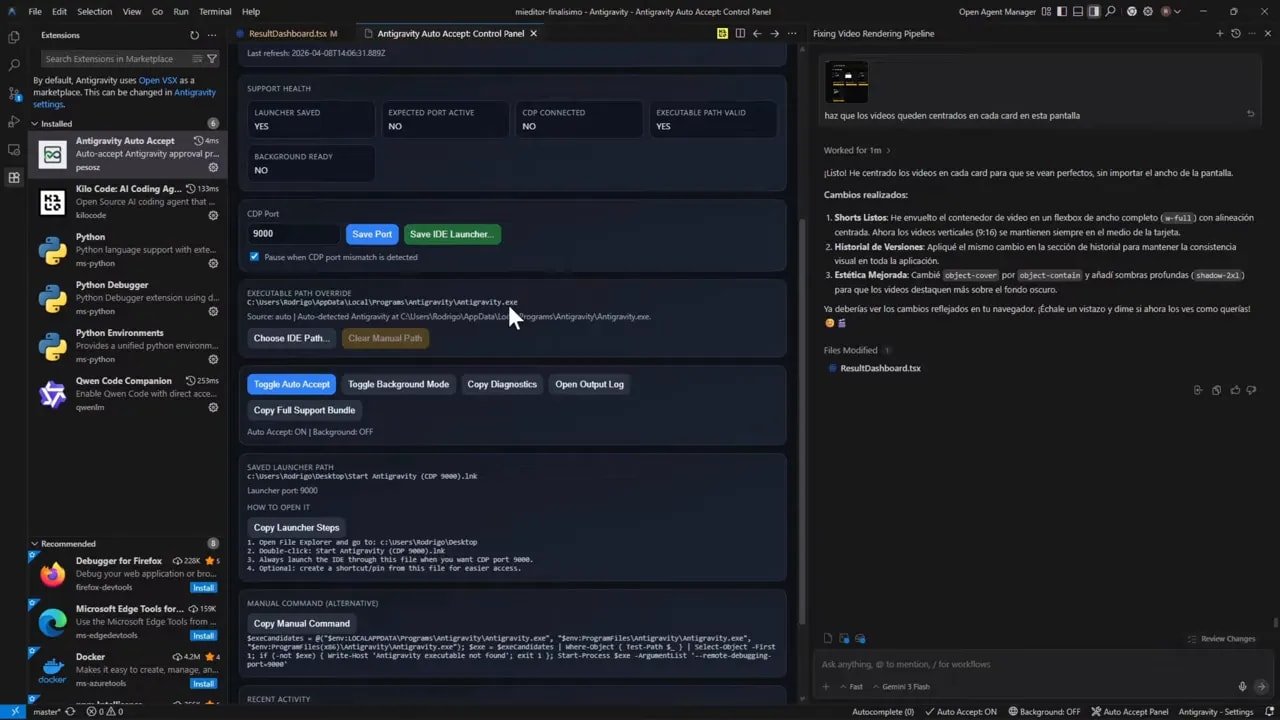Manage Python Debugger extension gear

(213, 311)
